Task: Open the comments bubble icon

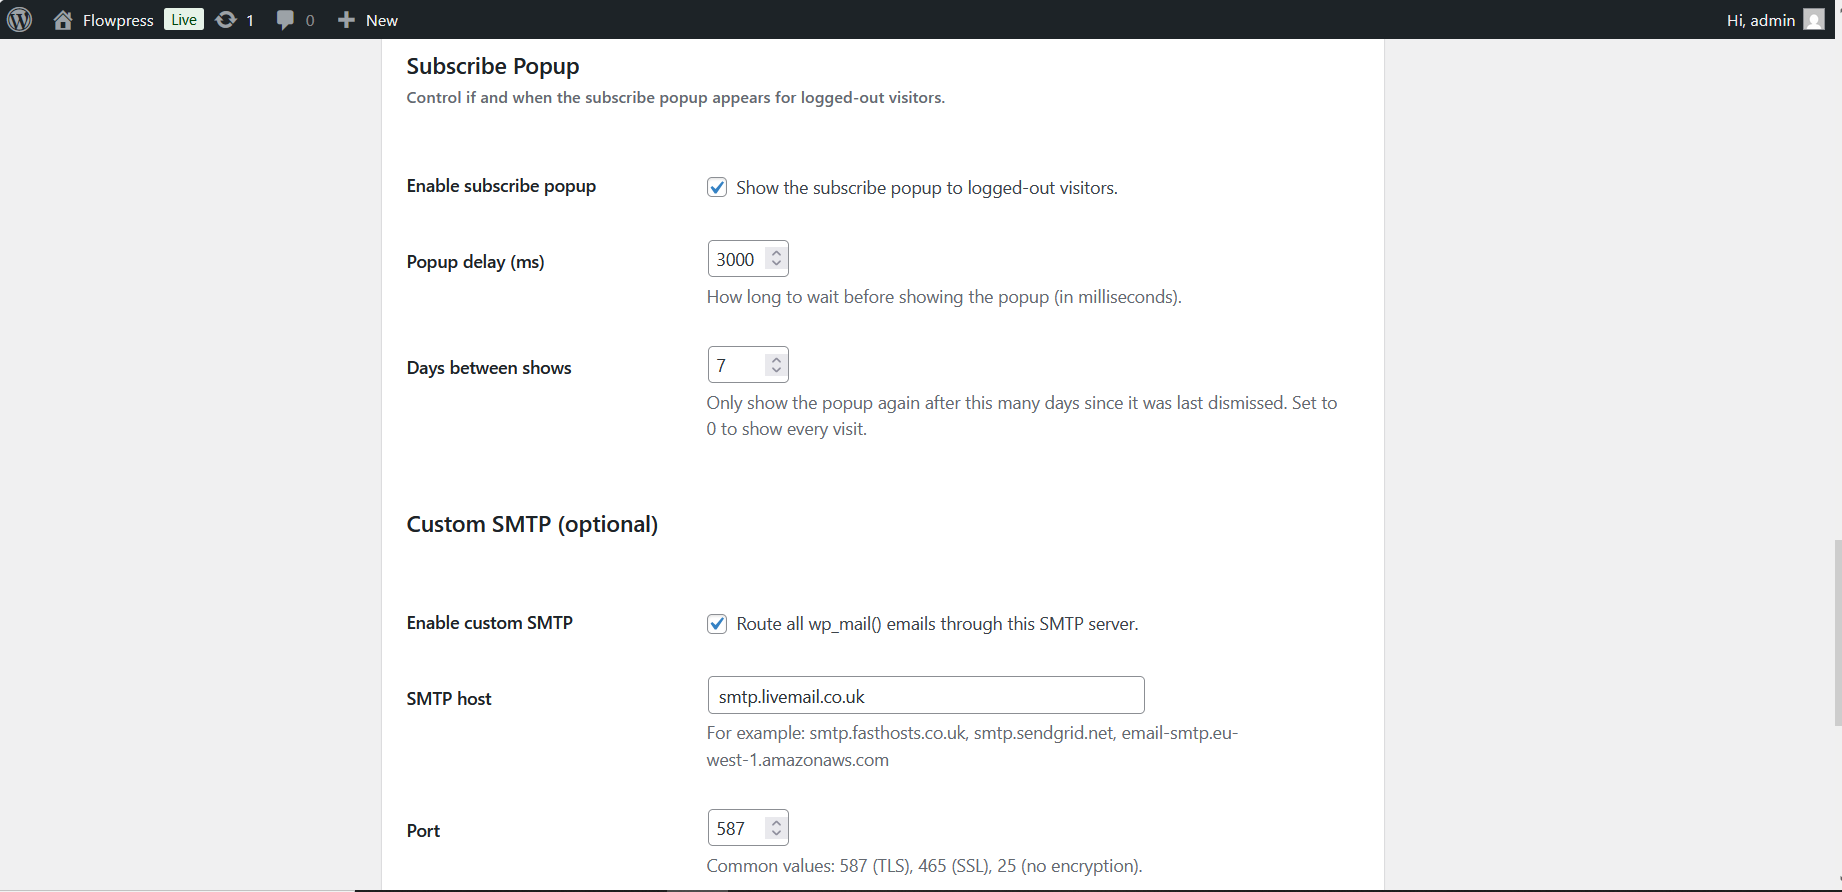Action: coord(285,20)
